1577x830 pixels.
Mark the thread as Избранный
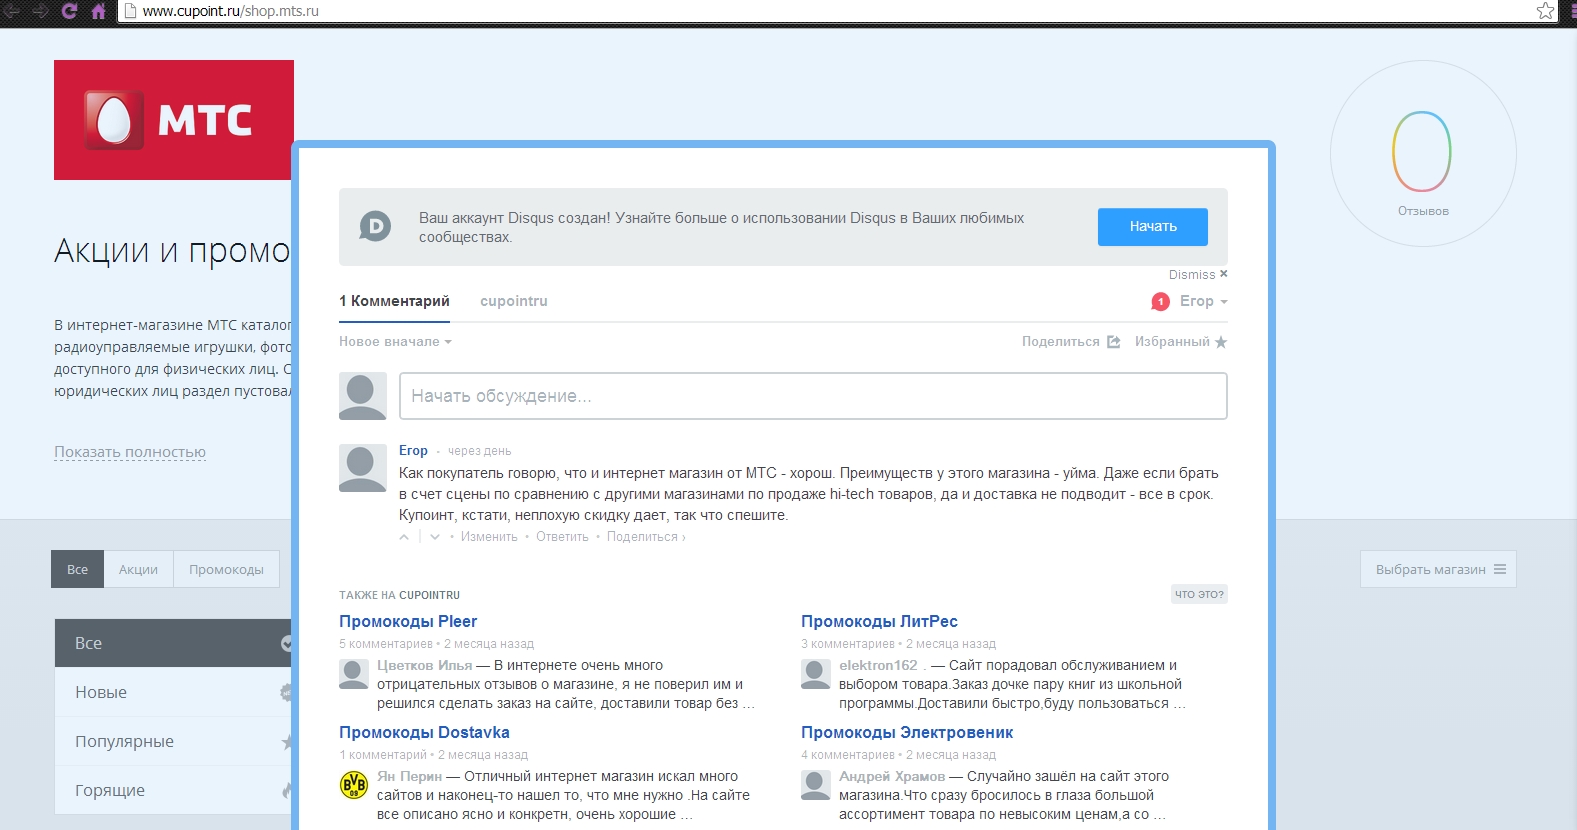coord(1181,342)
